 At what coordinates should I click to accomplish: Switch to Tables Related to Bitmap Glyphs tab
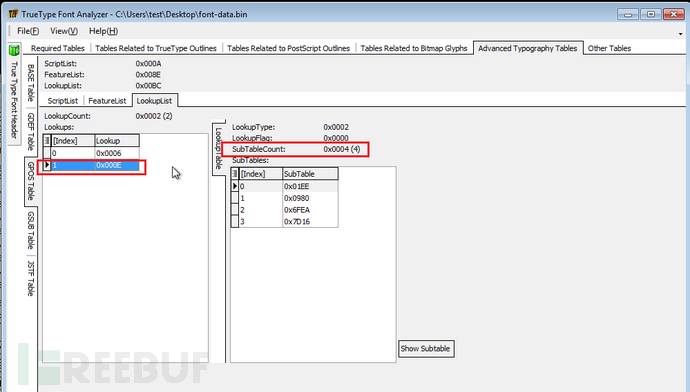point(414,48)
